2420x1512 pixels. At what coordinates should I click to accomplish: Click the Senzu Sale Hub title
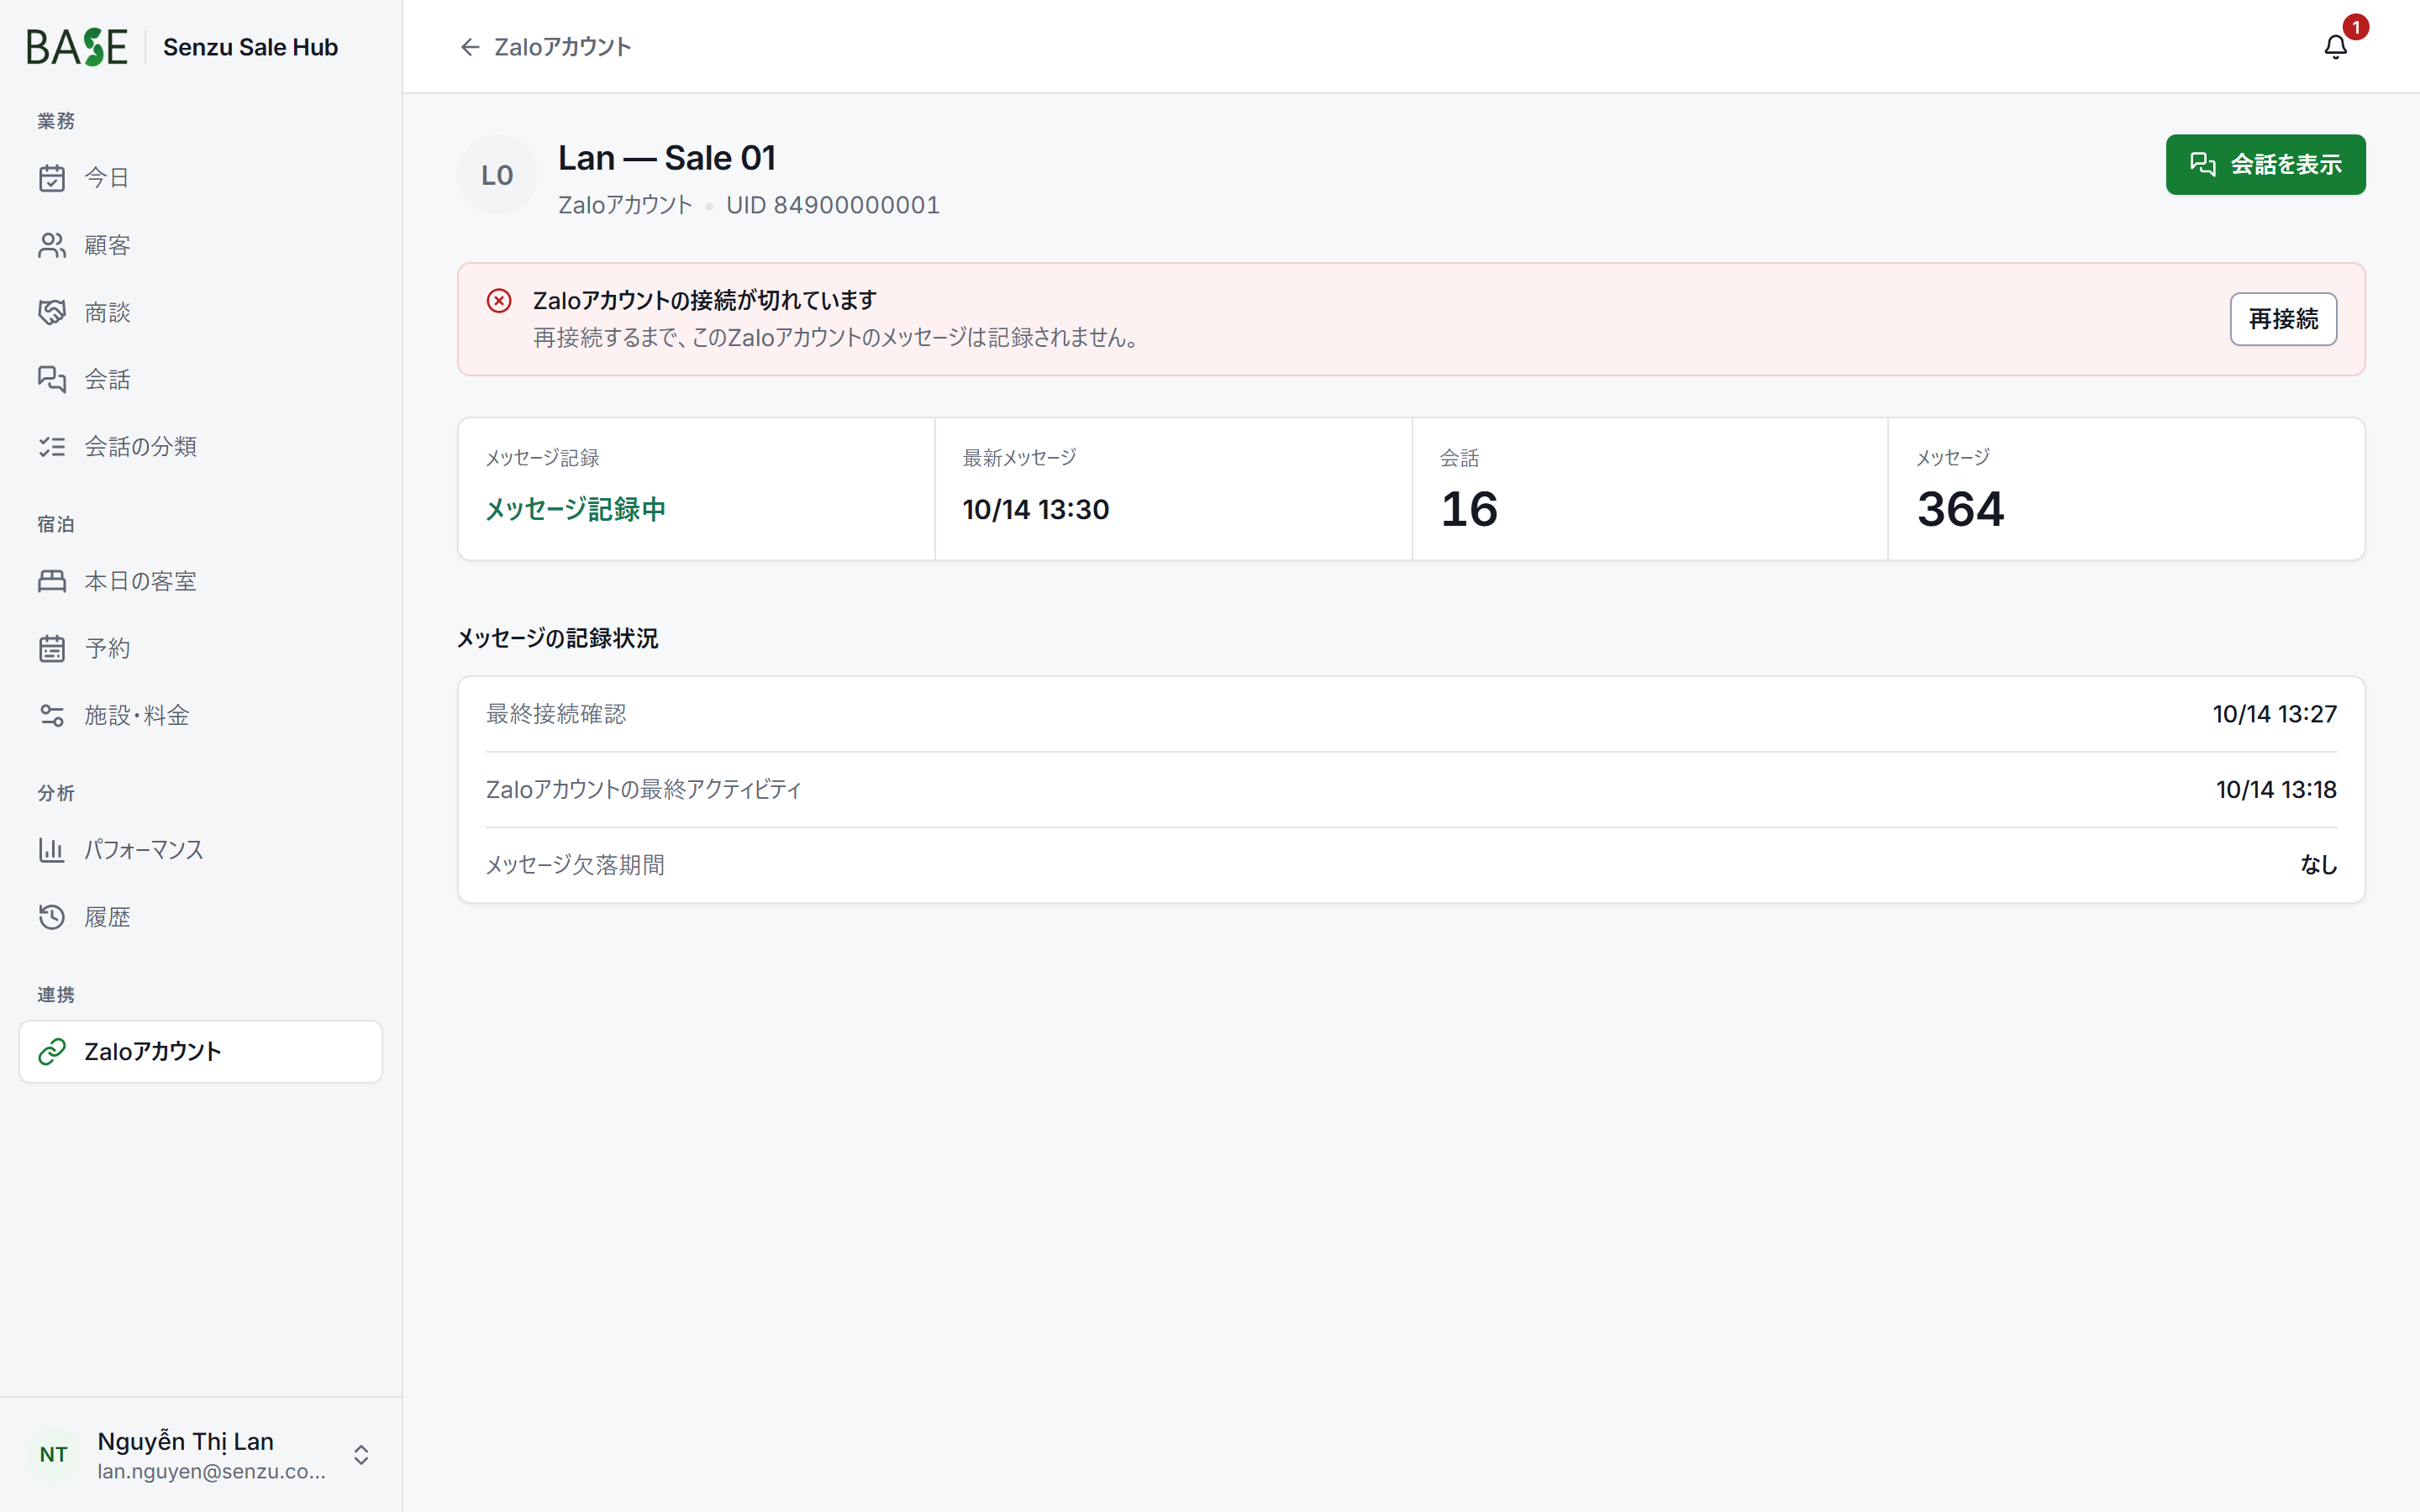tap(251, 47)
